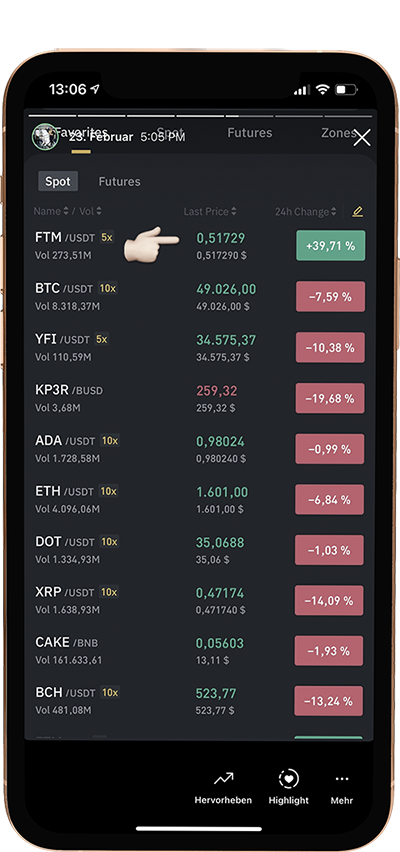Close the story with X icon
400x852 pixels.
click(x=361, y=137)
